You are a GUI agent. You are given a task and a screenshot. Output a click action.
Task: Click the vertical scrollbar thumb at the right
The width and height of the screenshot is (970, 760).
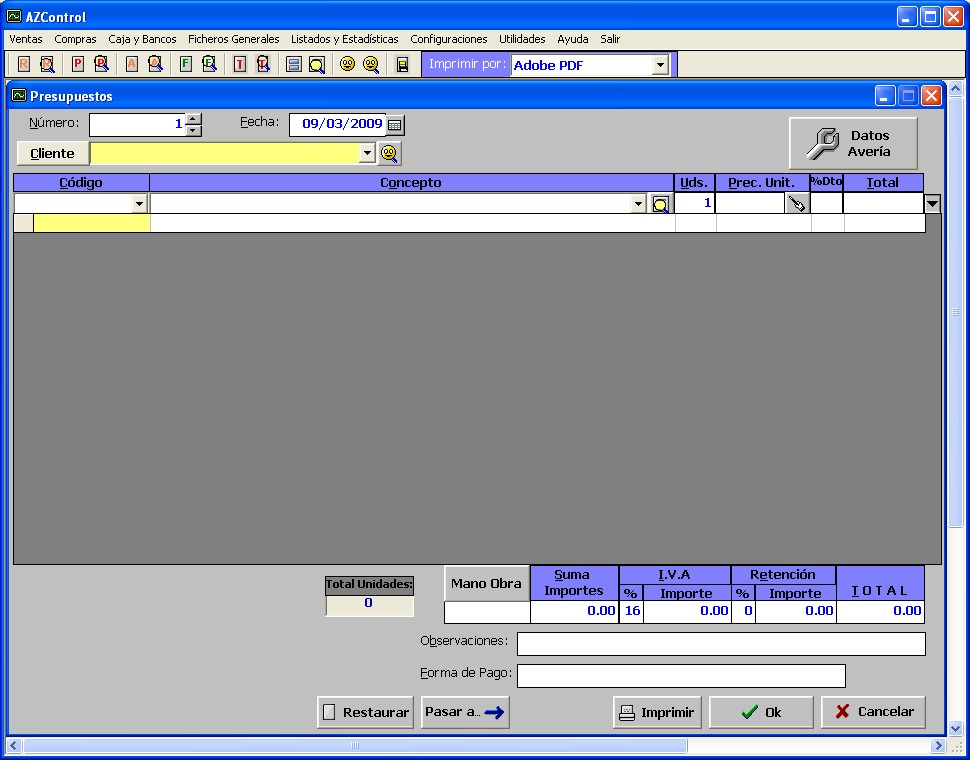956,312
